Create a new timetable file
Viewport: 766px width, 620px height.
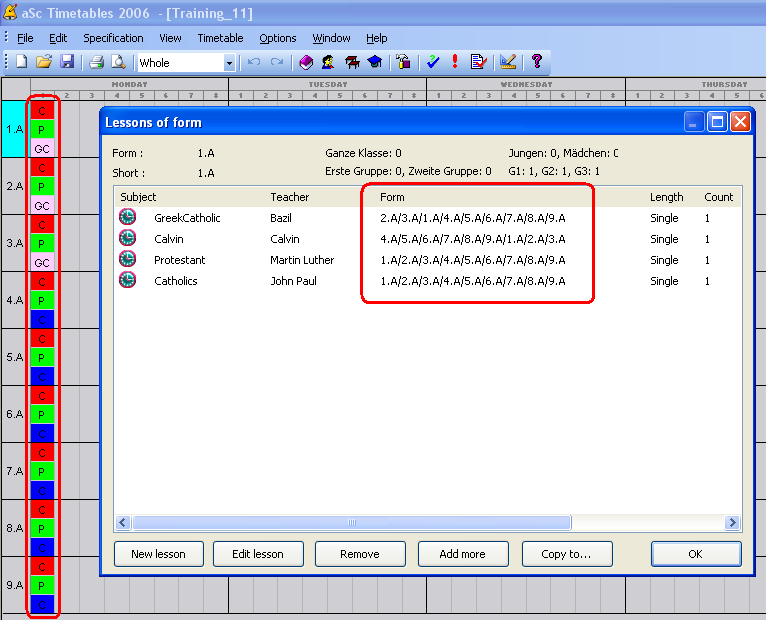pyautogui.click(x=21, y=62)
